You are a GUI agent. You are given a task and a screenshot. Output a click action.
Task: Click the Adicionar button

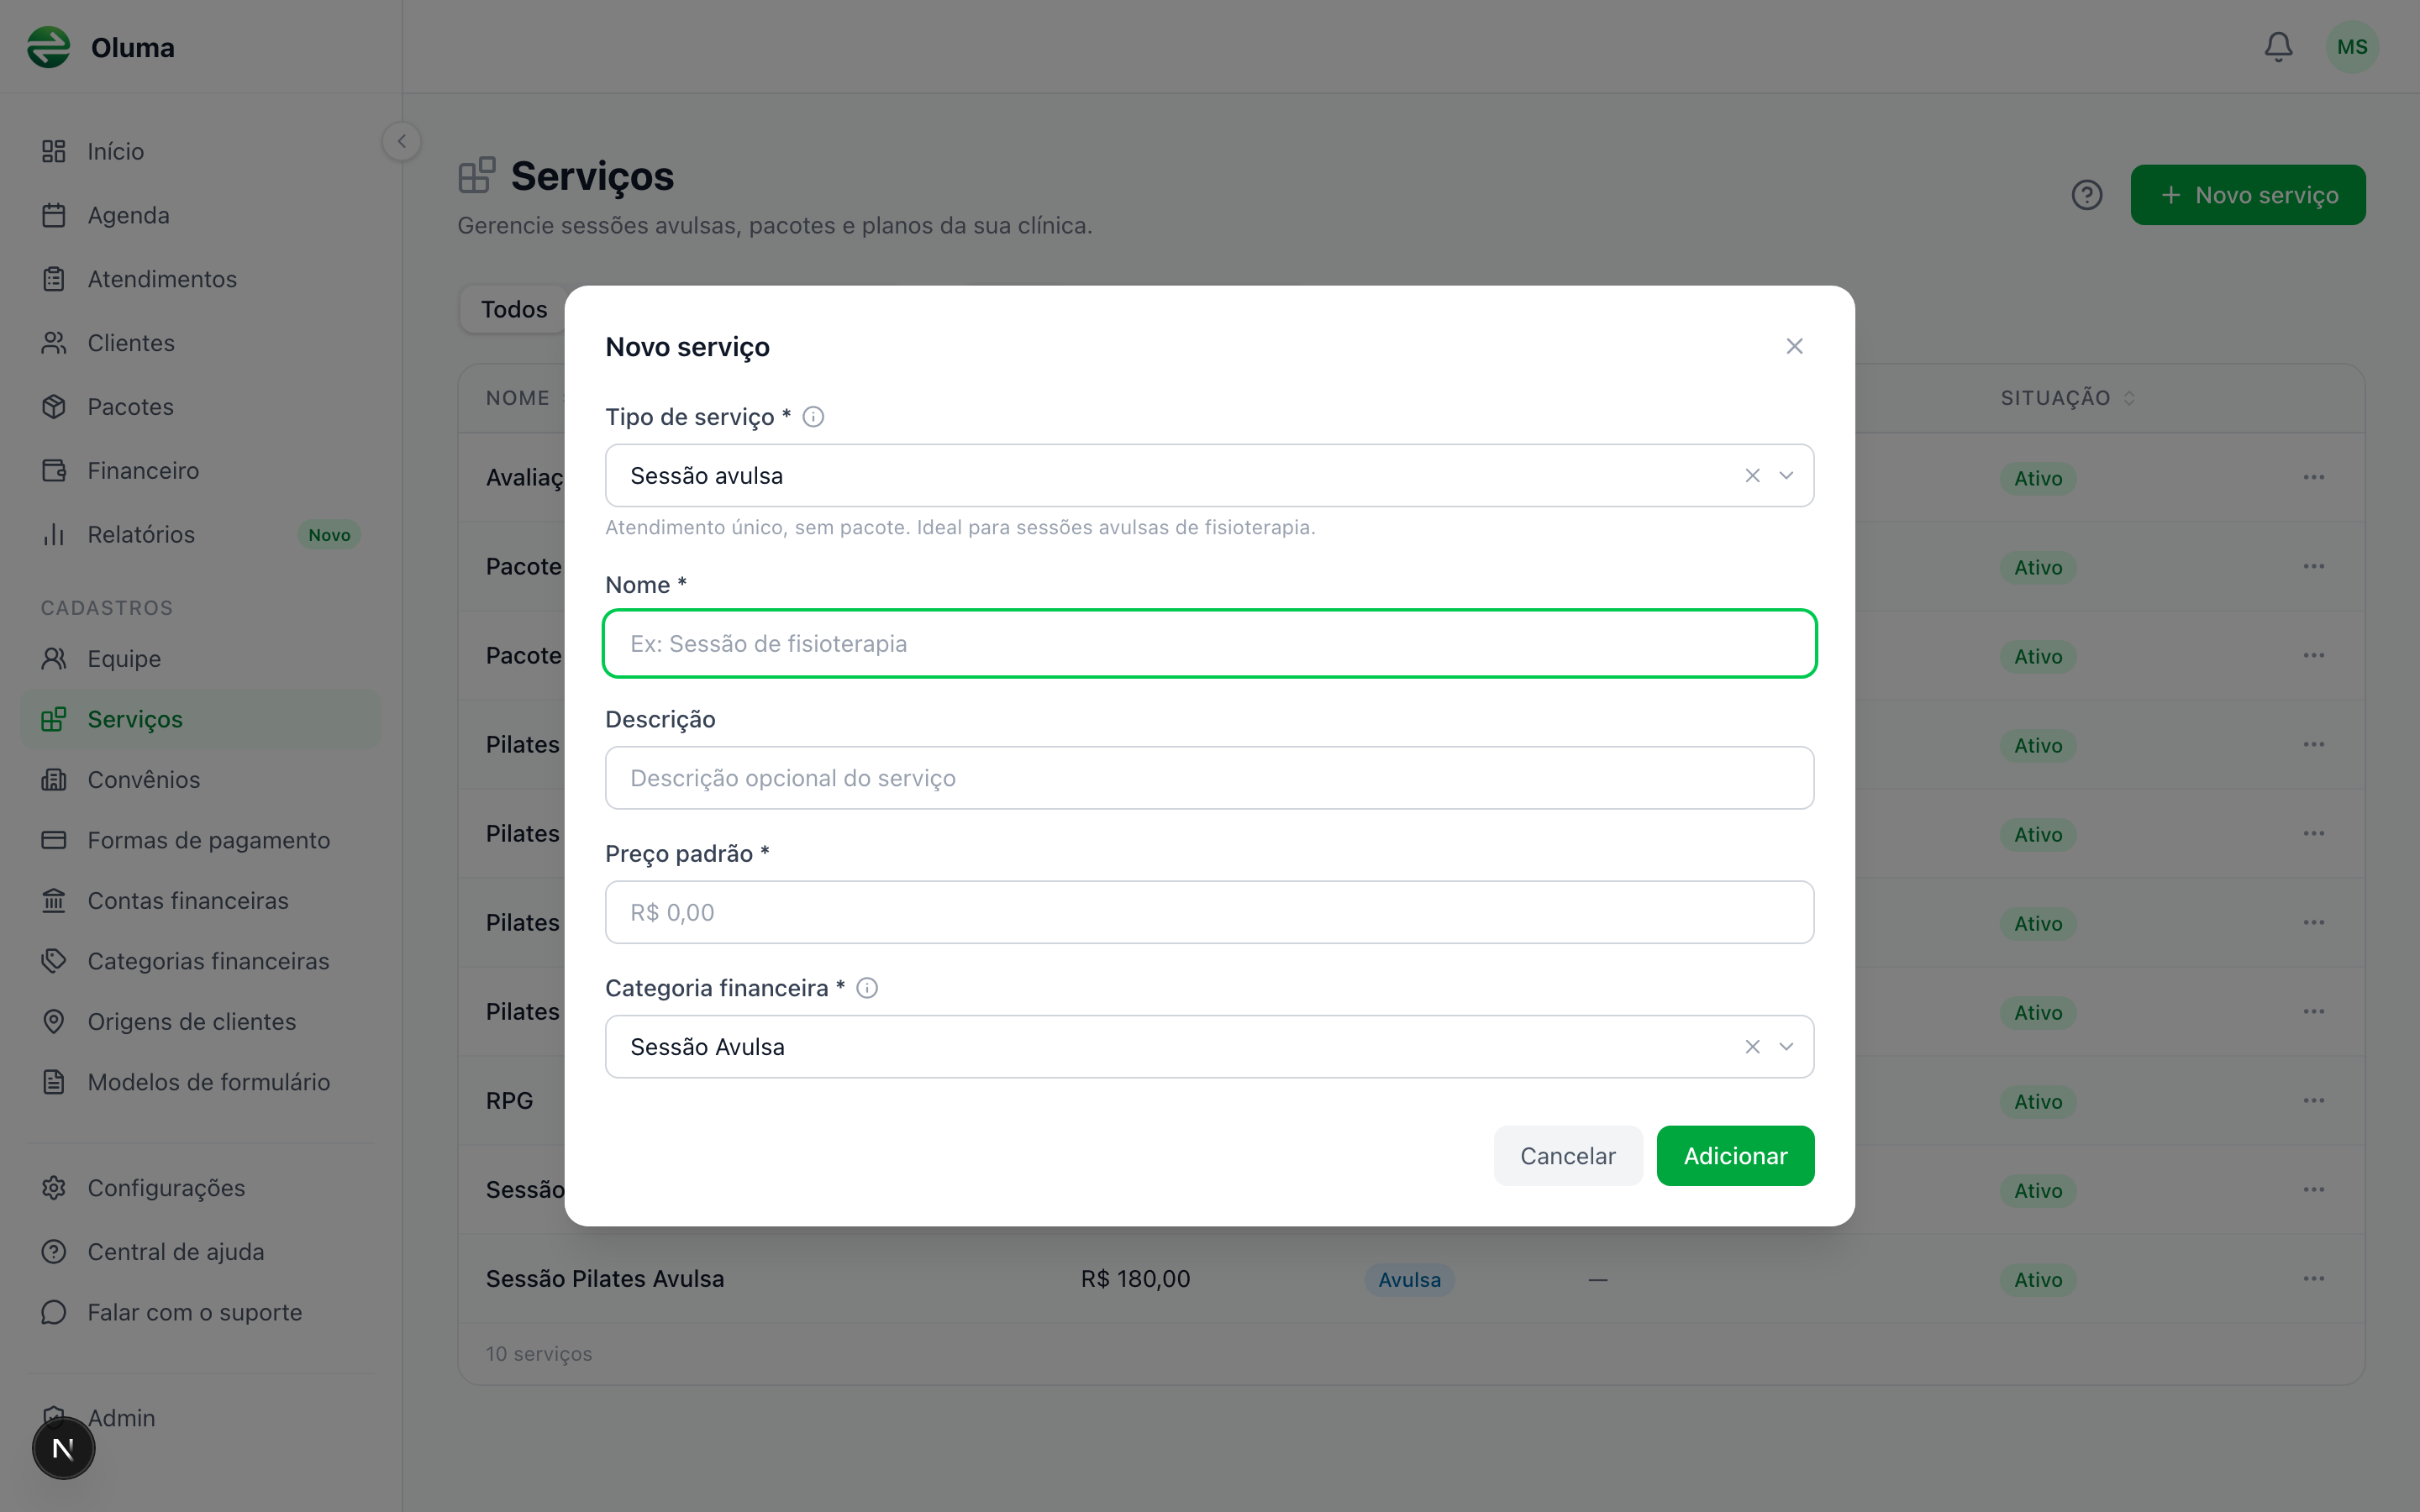click(1735, 1156)
